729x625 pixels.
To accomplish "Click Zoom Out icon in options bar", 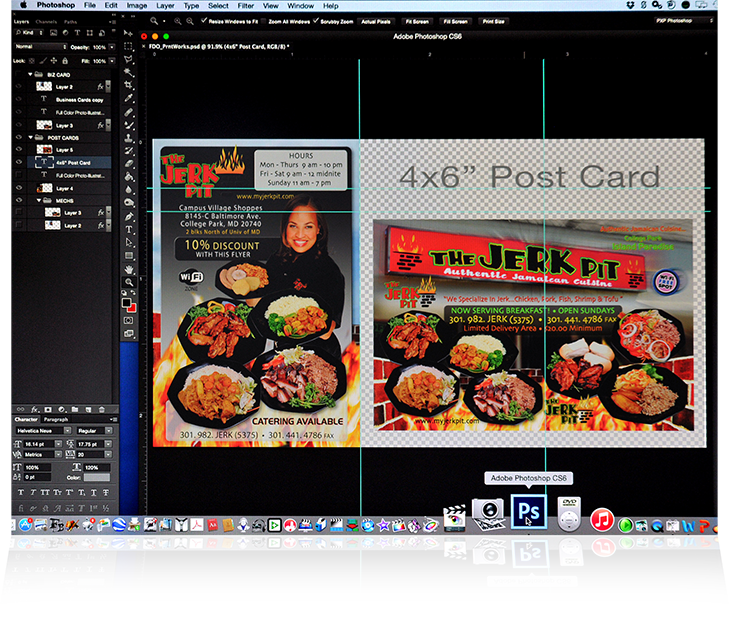I will (x=190, y=21).
